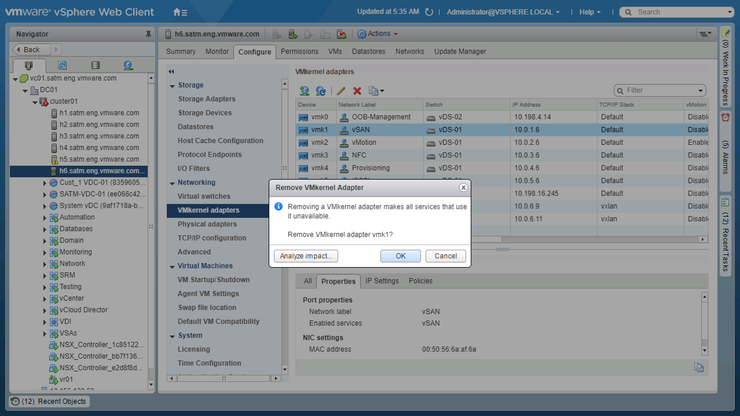Open the Recent Tasks side panel
Viewport: 740px width, 416px height.
click(x=725, y=235)
